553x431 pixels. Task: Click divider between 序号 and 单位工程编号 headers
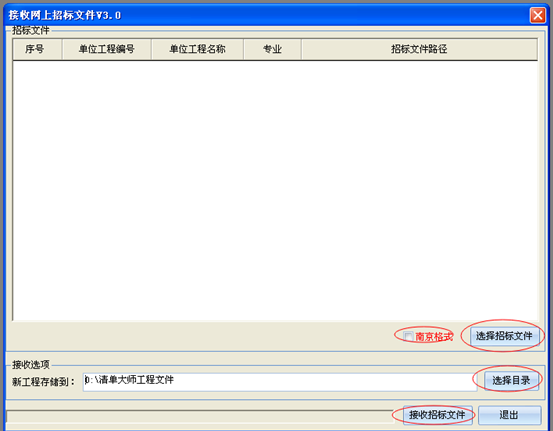pyautogui.click(x=62, y=49)
